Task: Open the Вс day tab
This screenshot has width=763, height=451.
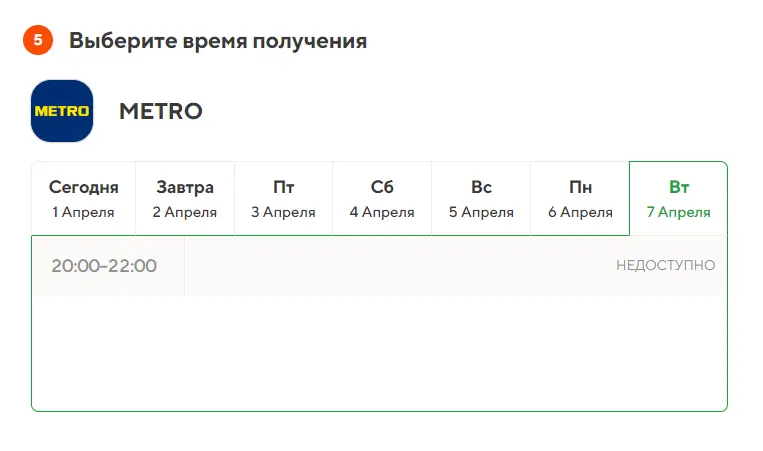Action: pos(481,198)
